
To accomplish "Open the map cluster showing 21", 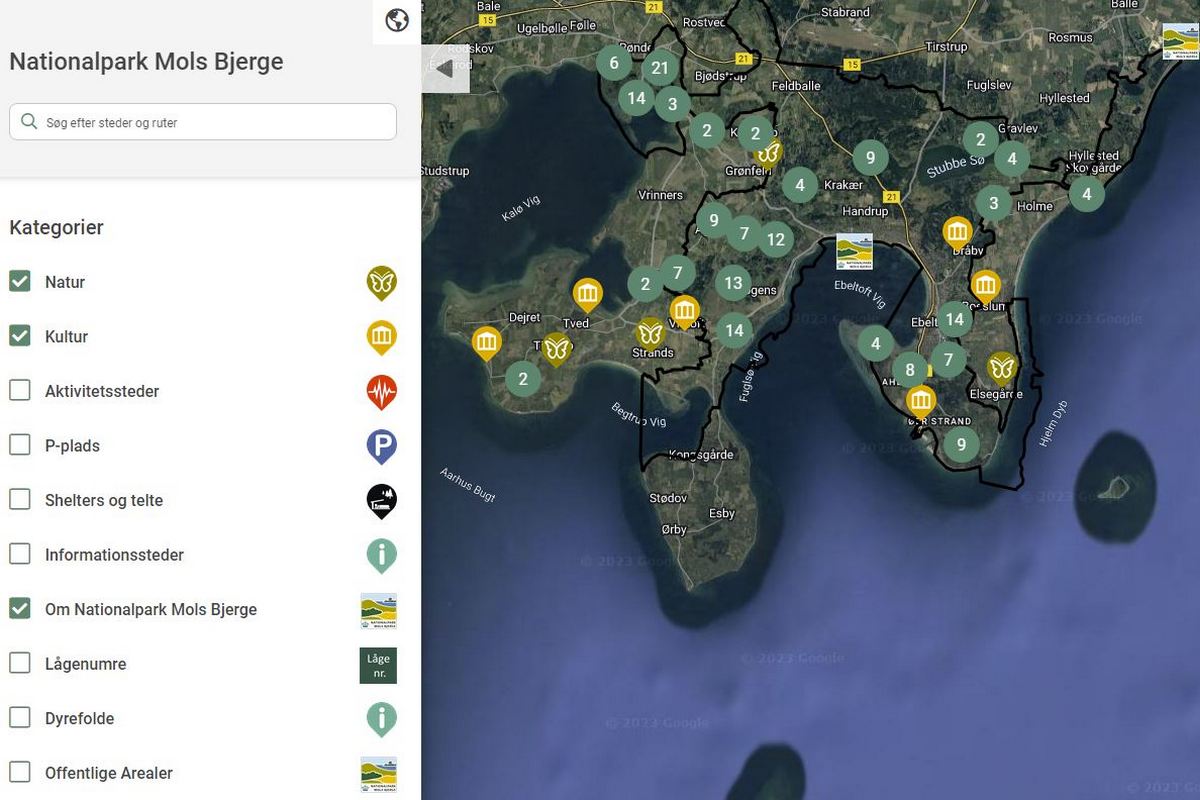I will click(x=659, y=68).
